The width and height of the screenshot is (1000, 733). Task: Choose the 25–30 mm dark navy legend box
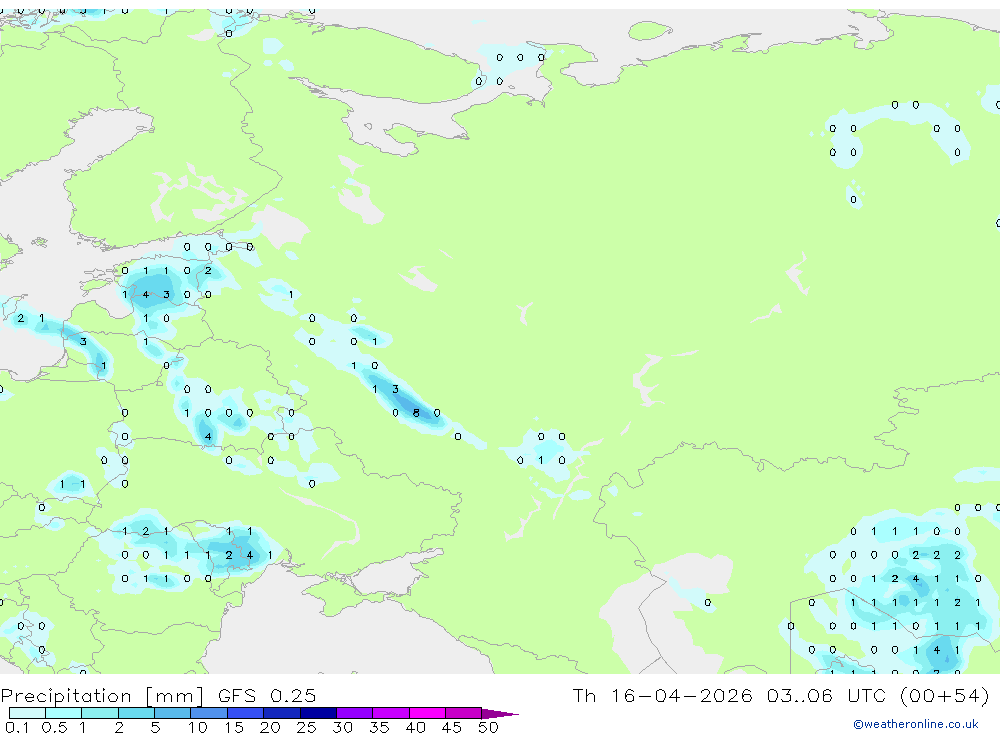(318, 713)
